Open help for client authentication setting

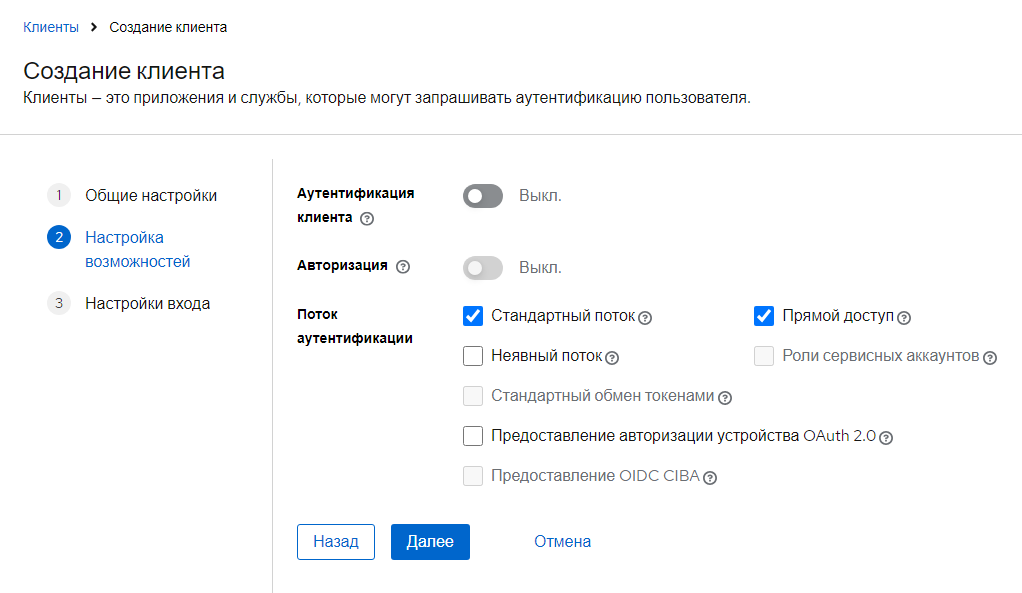pyautogui.click(x=366, y=218)
